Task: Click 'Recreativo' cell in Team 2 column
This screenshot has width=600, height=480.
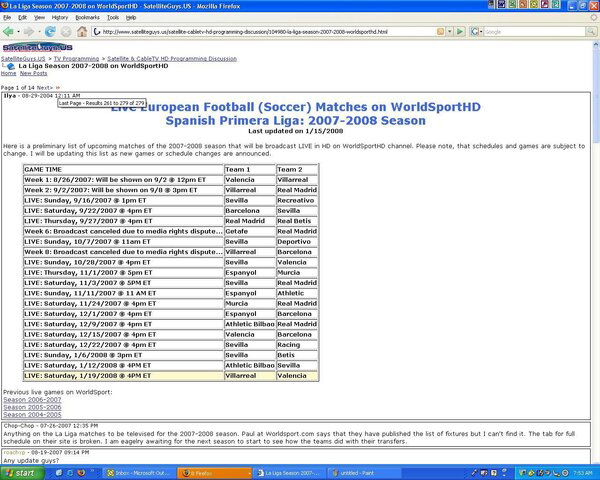Action: click(x=297, y=201)
